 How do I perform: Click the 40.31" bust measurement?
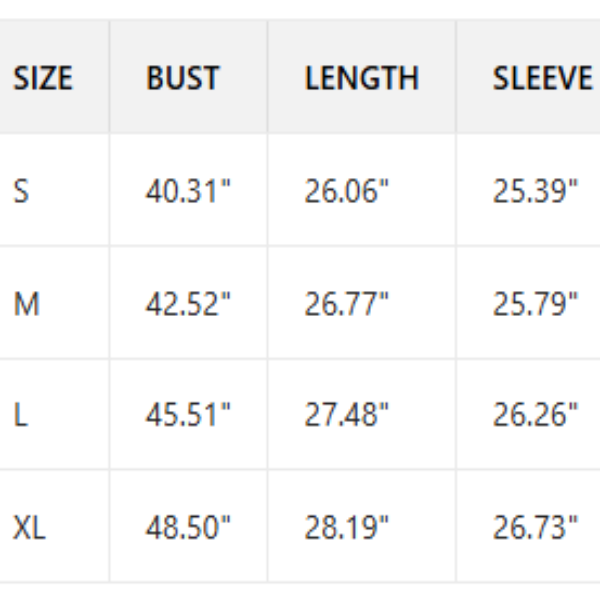click(x=188, y=191)
